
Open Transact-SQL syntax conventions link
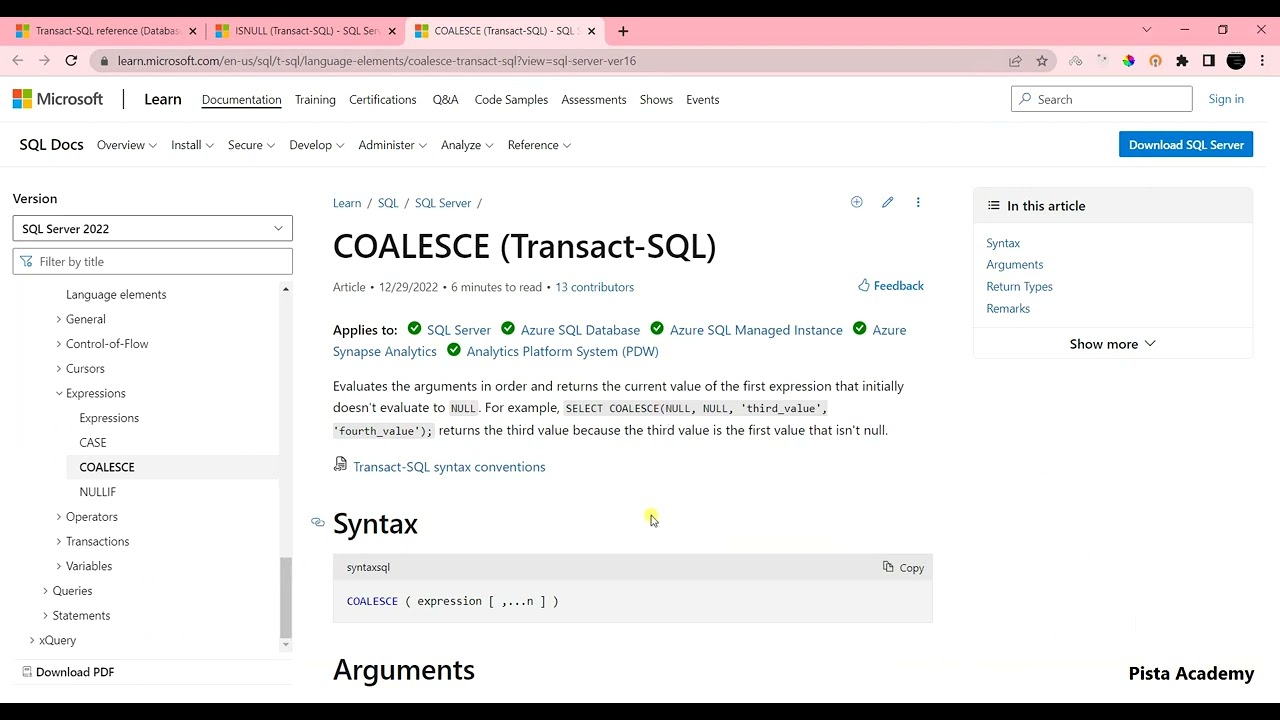click(x=449, y=467)
